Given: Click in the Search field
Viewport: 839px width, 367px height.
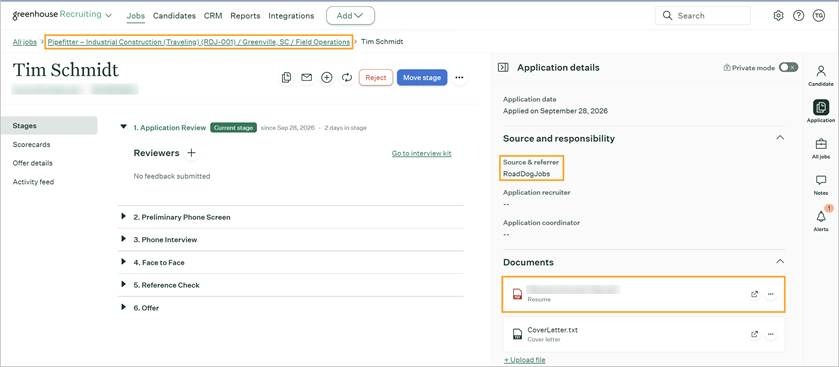Looking at the screenshot, I should [x=703, y=16].
